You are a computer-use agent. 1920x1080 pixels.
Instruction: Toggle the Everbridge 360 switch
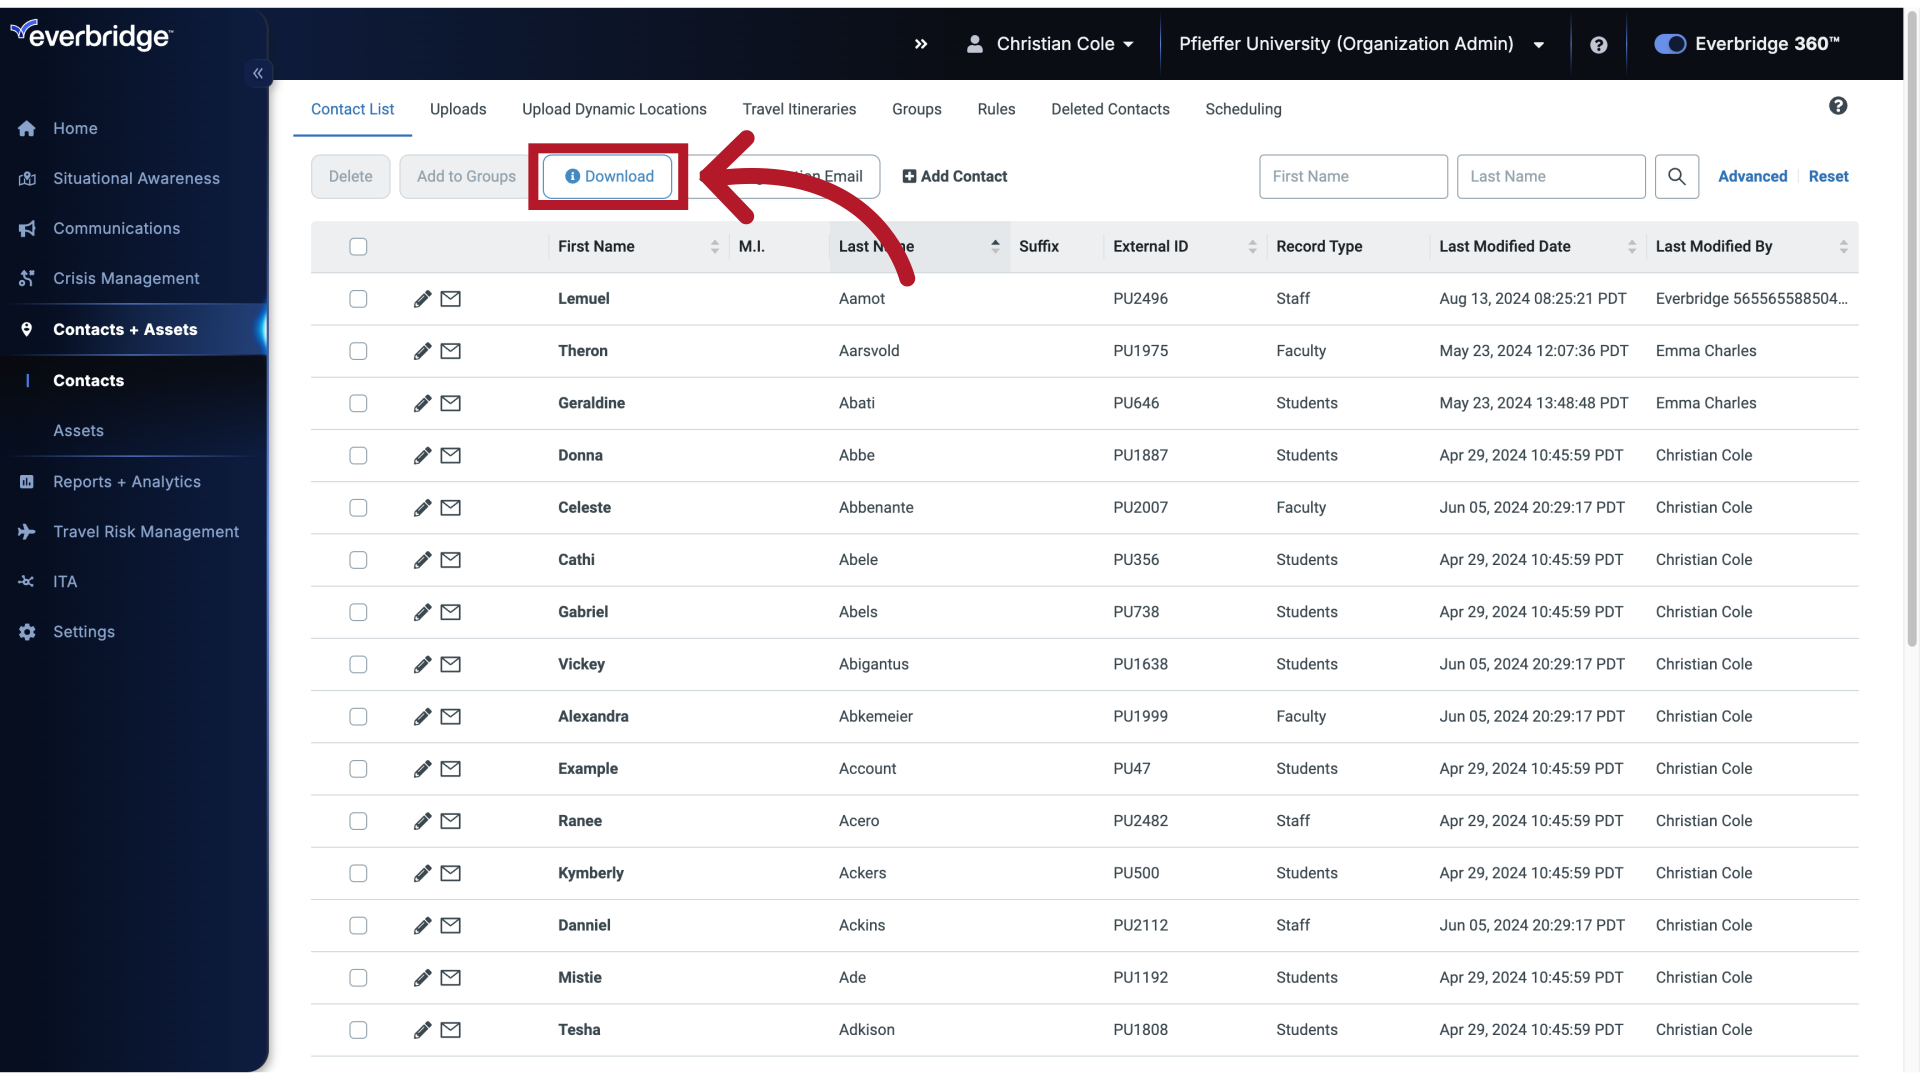[x=1669, y=44]
